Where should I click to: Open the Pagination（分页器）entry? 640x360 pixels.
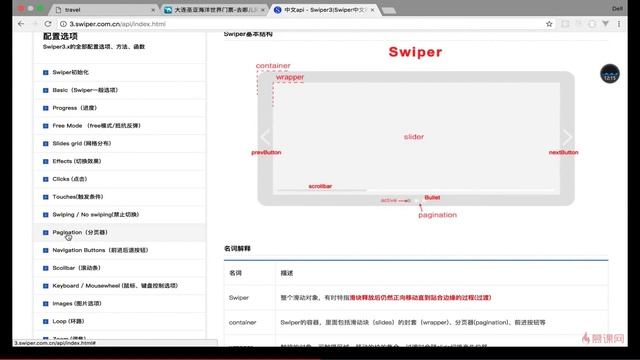(x=80, y=232)
